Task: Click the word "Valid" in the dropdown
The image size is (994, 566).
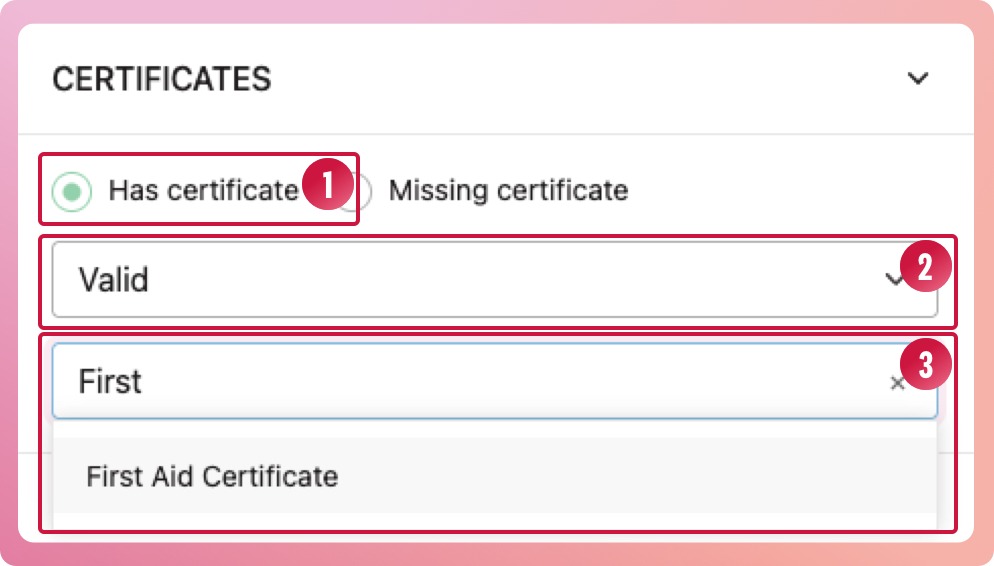Action: click(114, 280)
